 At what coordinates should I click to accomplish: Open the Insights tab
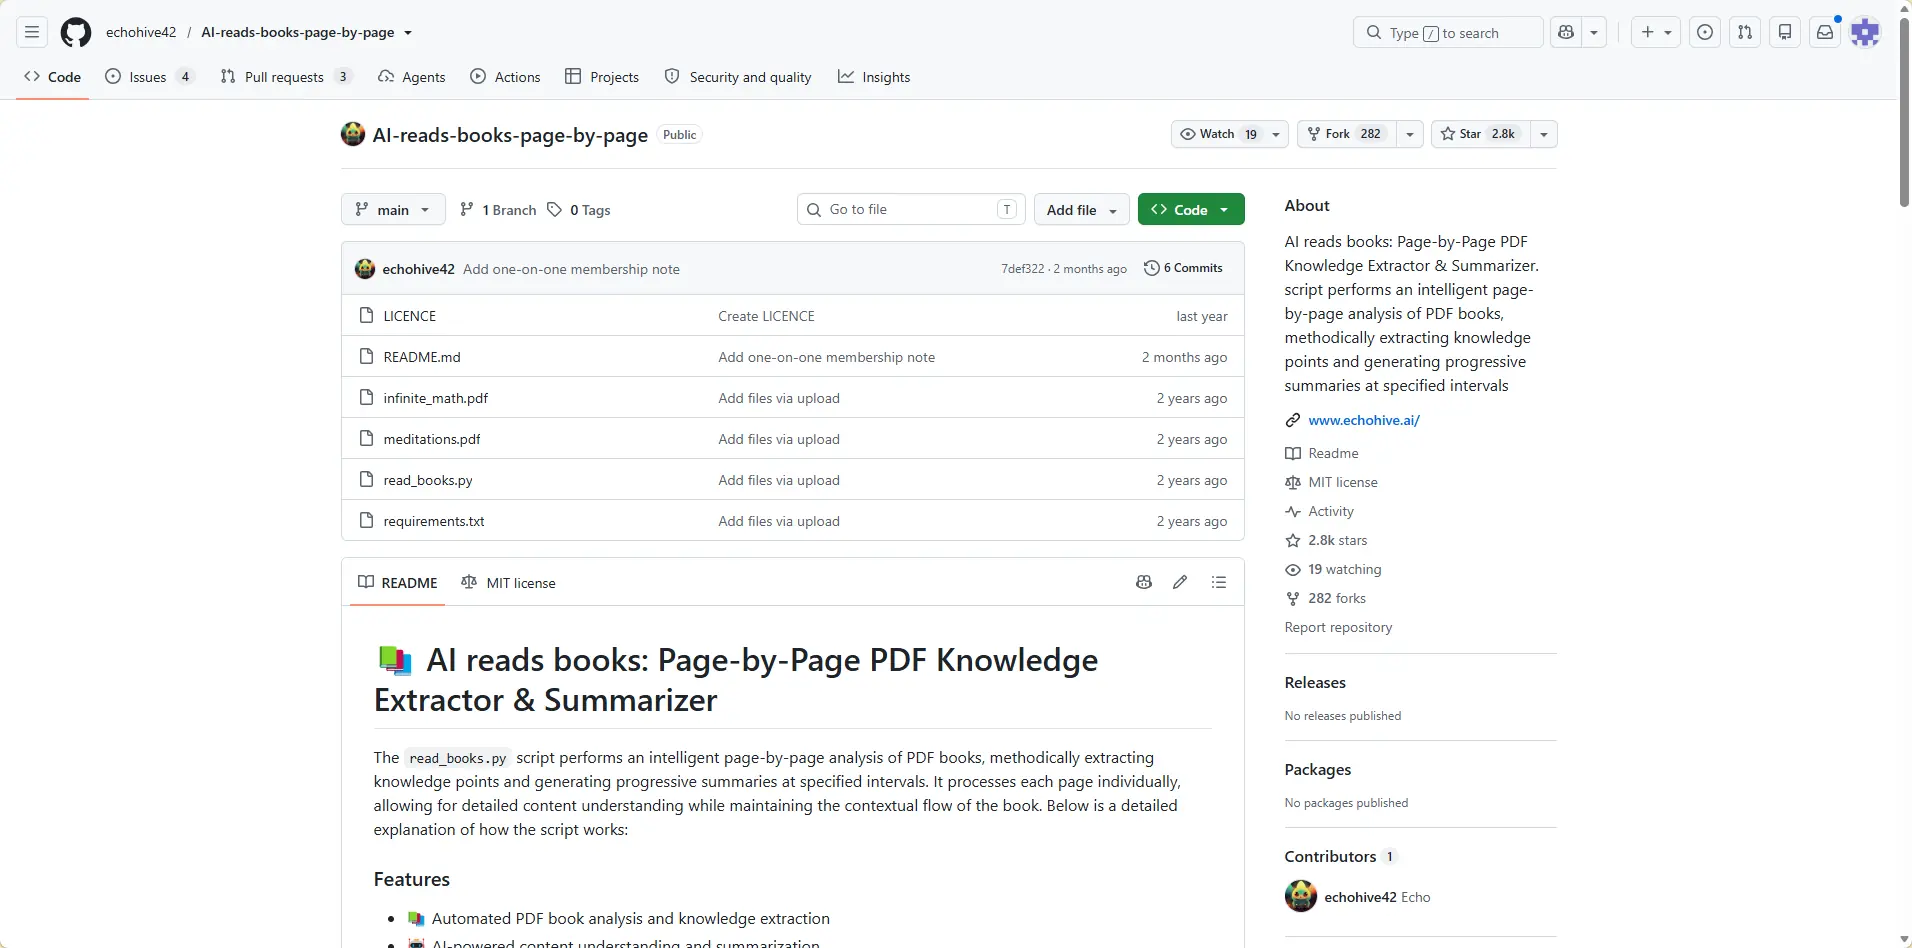coord(874,77)
